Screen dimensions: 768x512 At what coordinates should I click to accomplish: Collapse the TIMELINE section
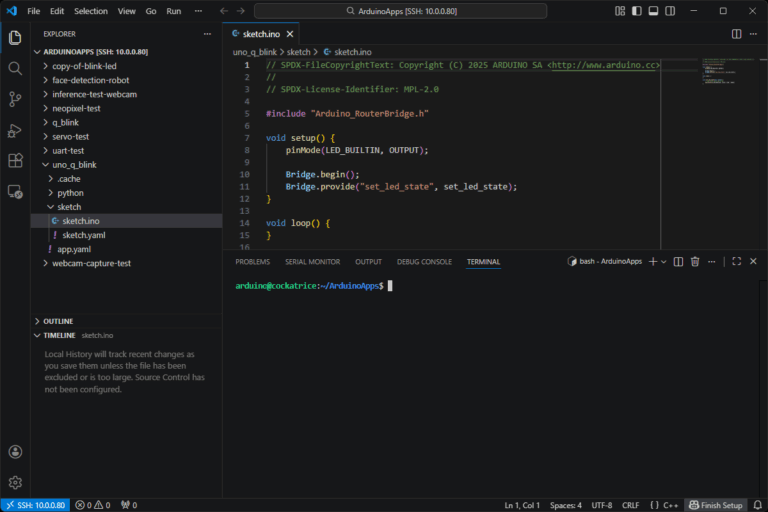[126, 335]
